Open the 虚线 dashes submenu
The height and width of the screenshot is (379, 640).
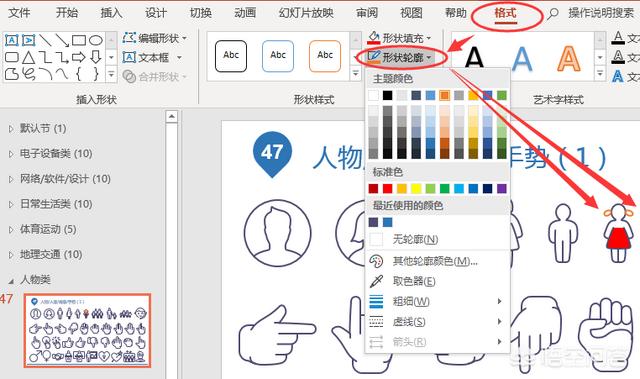(437, 322)
